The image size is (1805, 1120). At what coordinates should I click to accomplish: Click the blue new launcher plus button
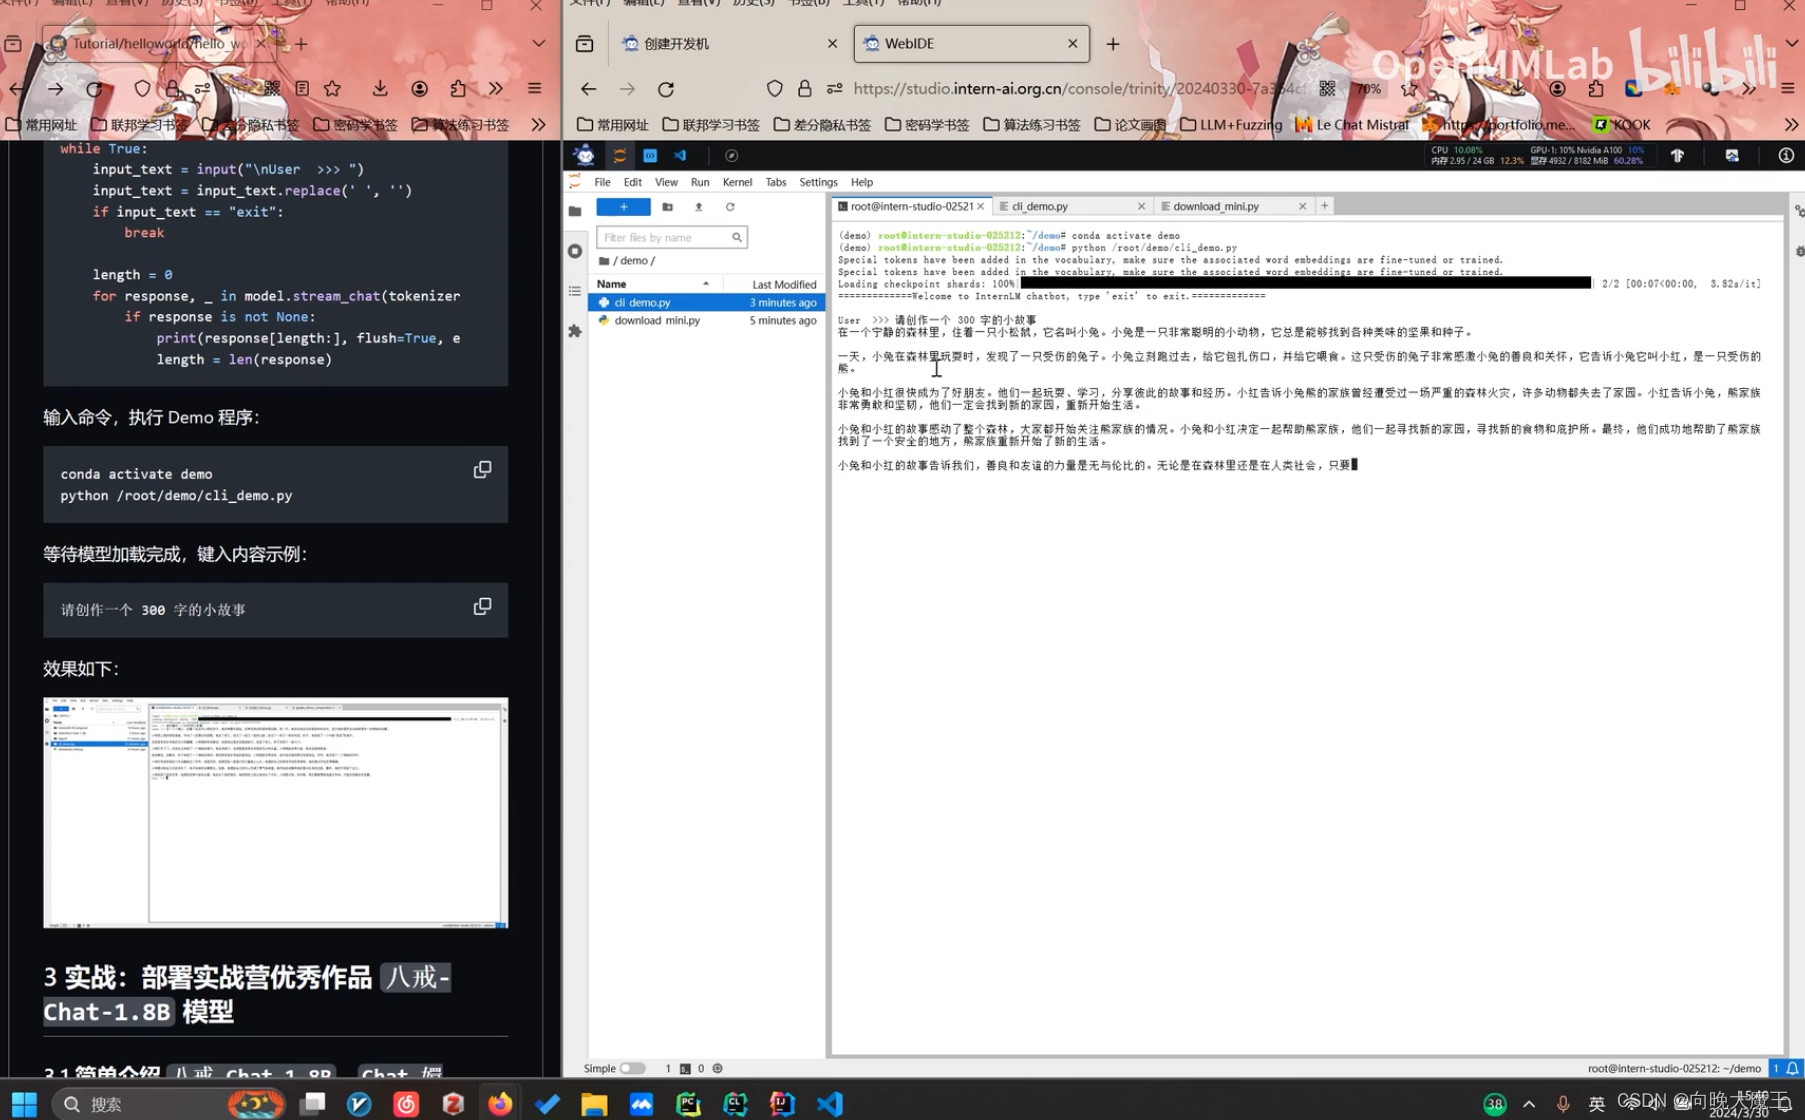(x=623, y=207)
